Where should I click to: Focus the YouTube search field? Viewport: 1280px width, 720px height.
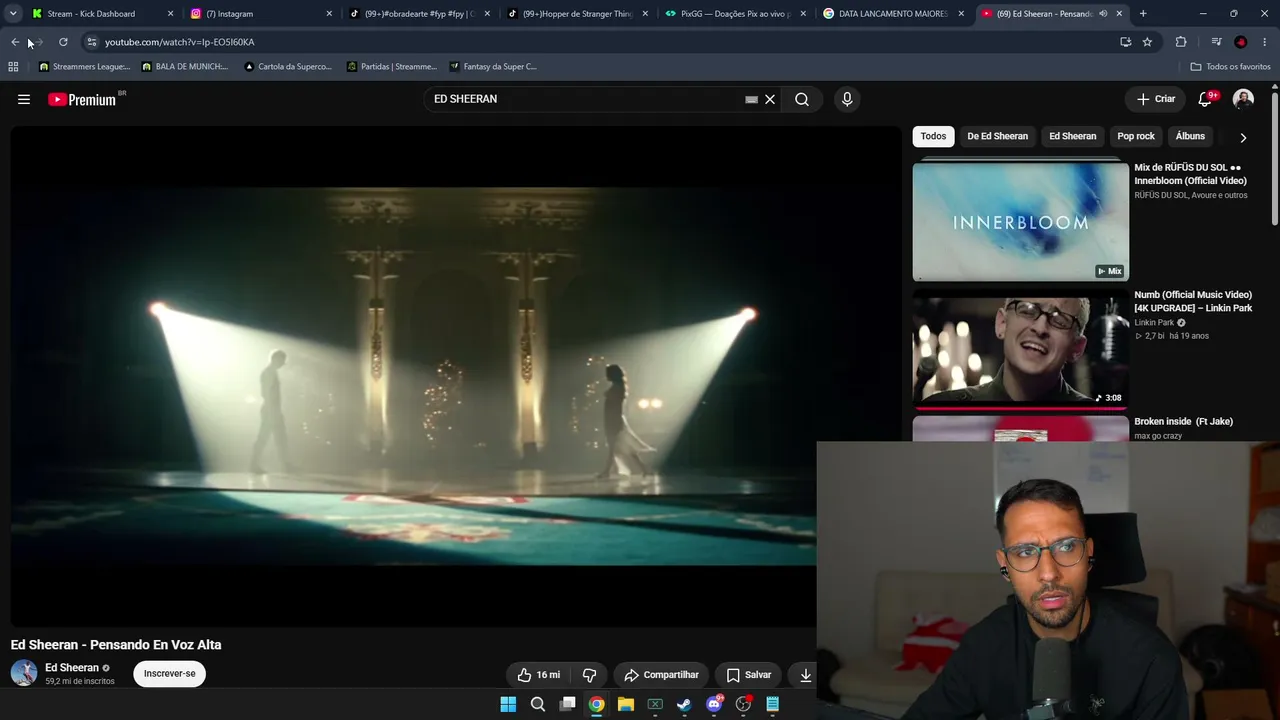585,99
